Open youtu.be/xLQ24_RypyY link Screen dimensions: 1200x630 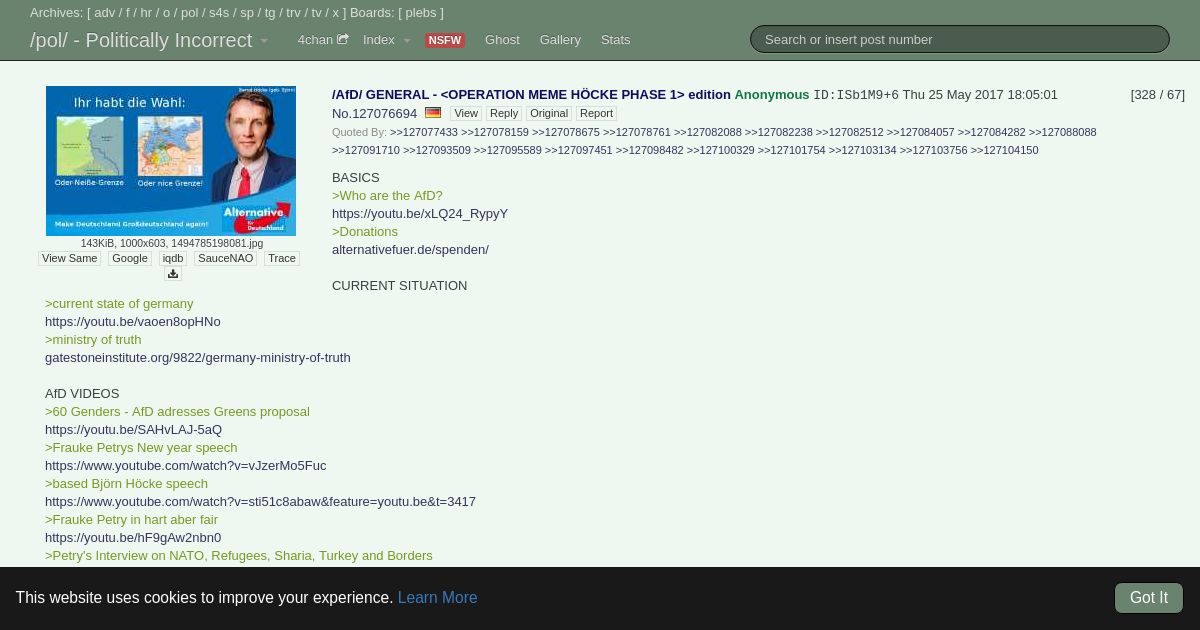tap(420, 213)
